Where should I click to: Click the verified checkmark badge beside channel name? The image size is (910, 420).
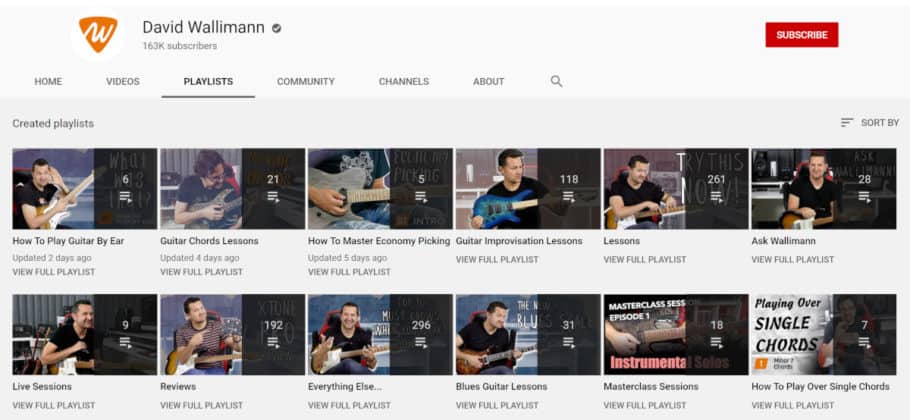[277, 28]
